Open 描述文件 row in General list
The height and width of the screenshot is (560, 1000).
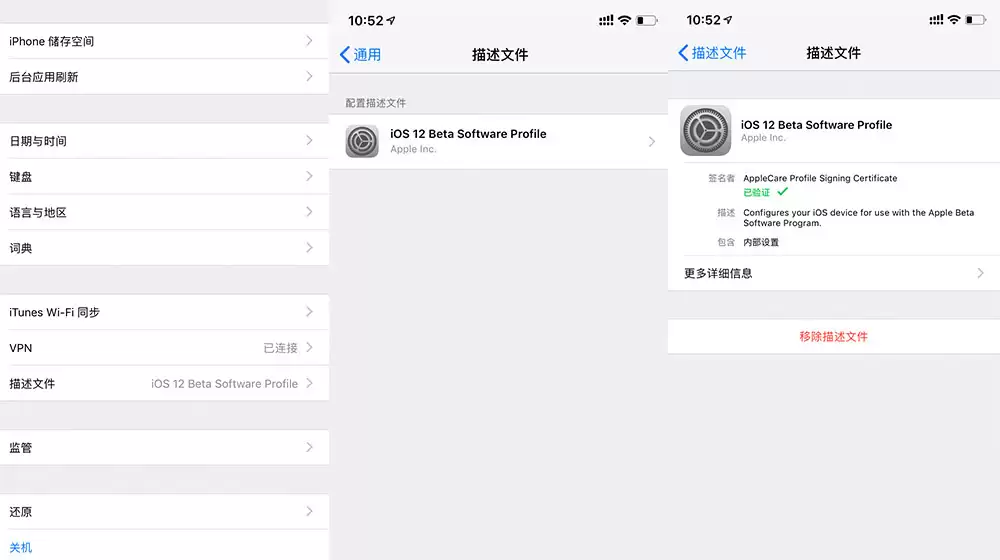(164, 383)
